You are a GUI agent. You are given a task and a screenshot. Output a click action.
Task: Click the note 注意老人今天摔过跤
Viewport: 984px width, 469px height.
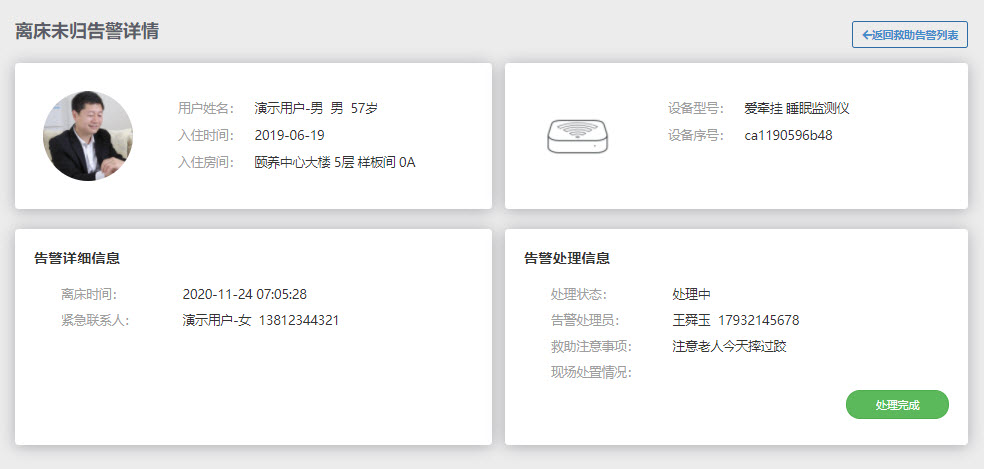coord(729,346)
